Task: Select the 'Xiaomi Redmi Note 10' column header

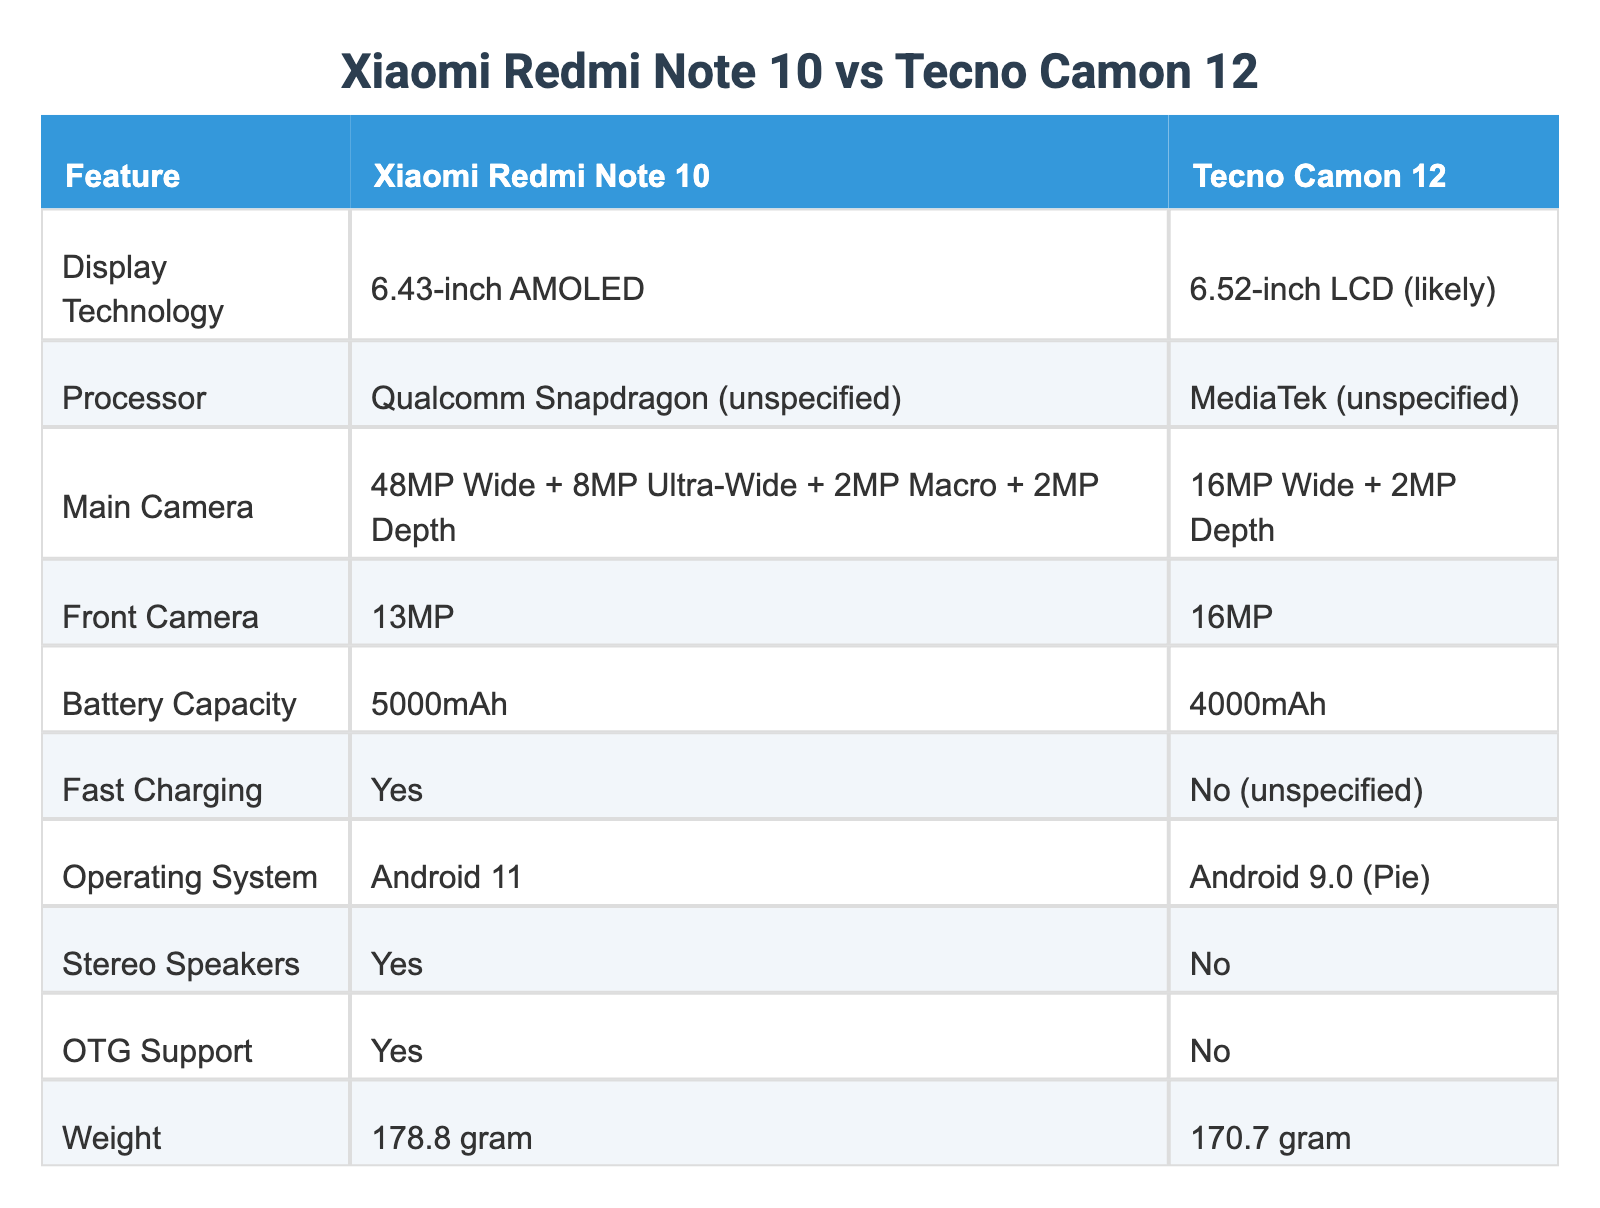Action: point(541,176)
